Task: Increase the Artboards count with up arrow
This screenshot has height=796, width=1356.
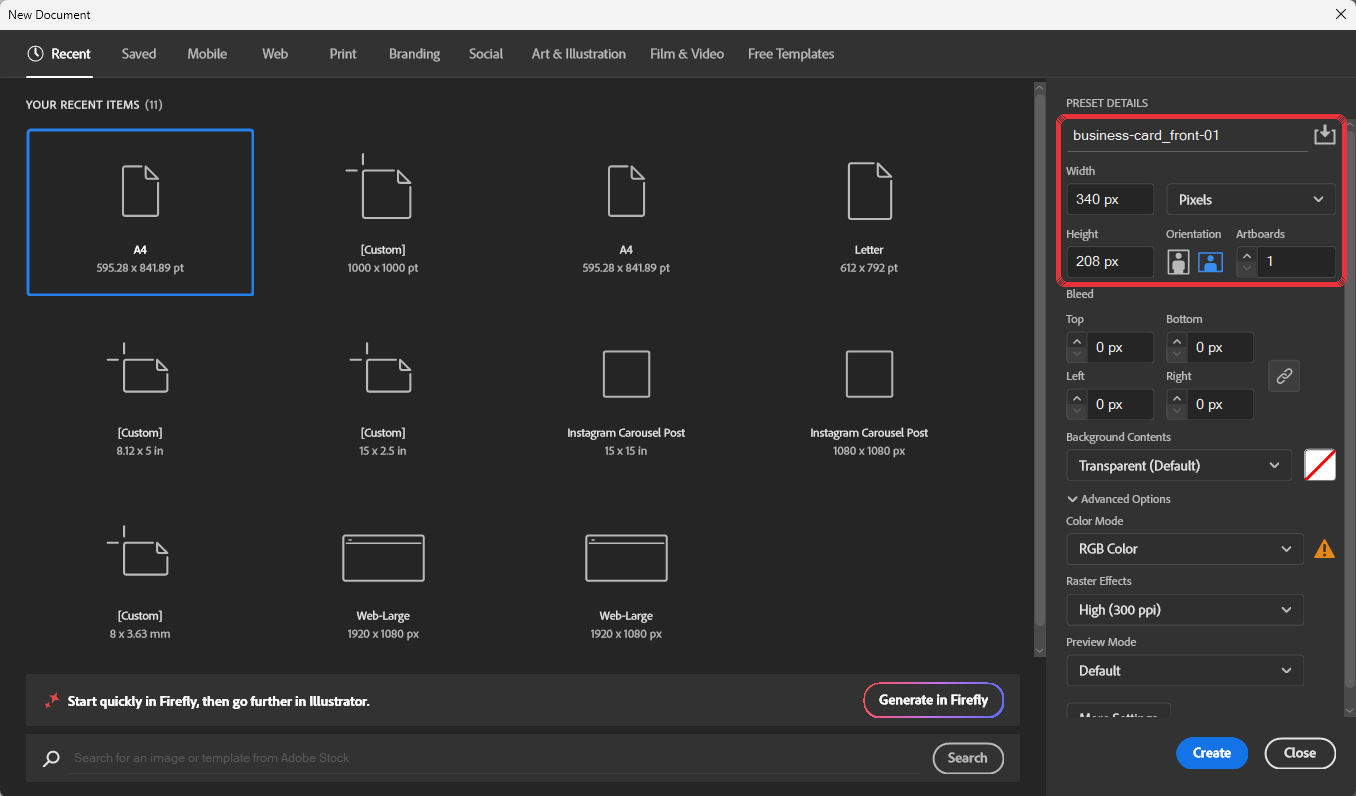Action: click(1246, 255)
